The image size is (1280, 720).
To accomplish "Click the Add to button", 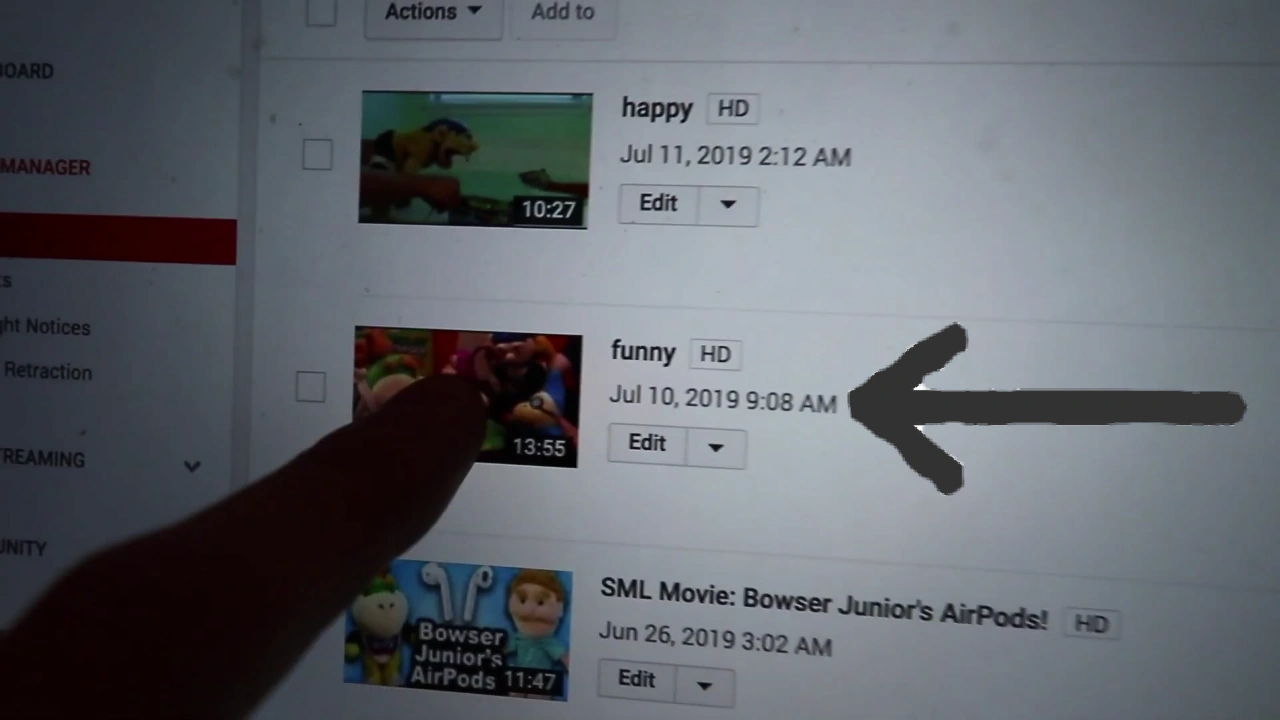I will 563,13.
